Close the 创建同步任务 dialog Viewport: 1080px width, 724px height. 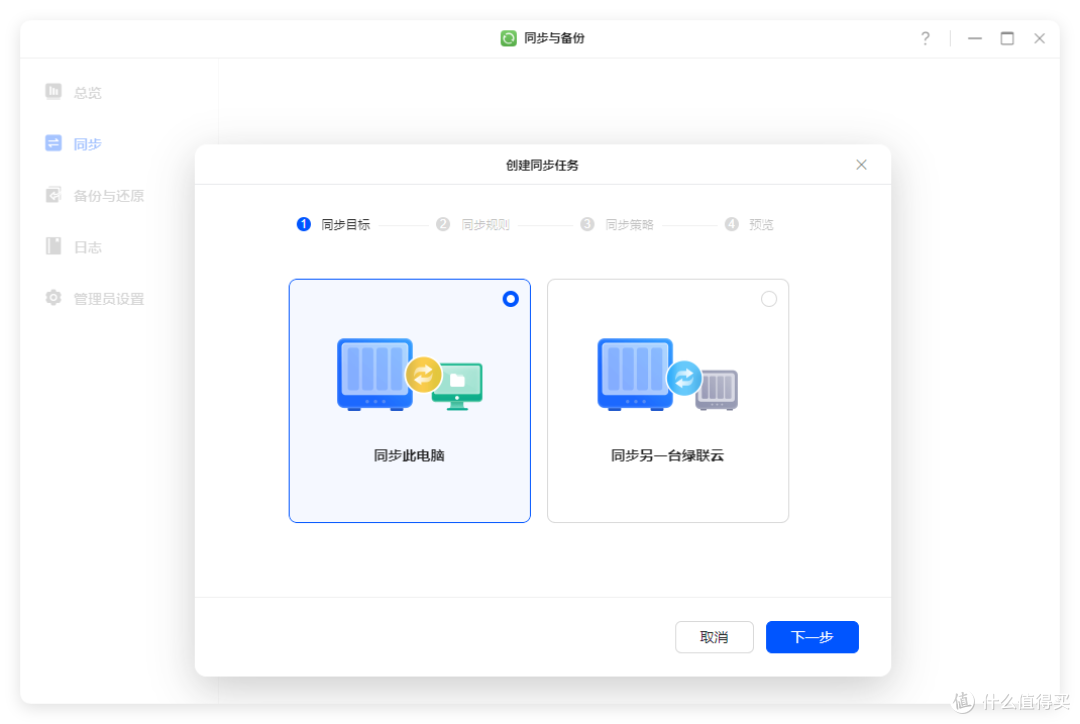pyautogui.click(x=861, y=165)
